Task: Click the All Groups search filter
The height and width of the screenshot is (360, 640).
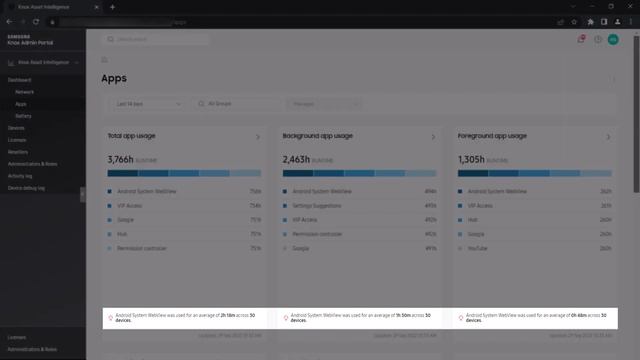Action: pos(236,104)
